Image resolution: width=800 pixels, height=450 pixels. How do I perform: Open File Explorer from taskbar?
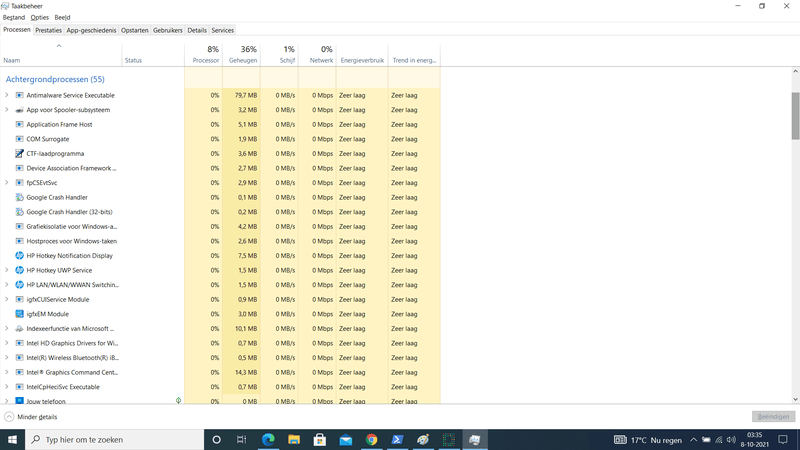click(294, 439)
